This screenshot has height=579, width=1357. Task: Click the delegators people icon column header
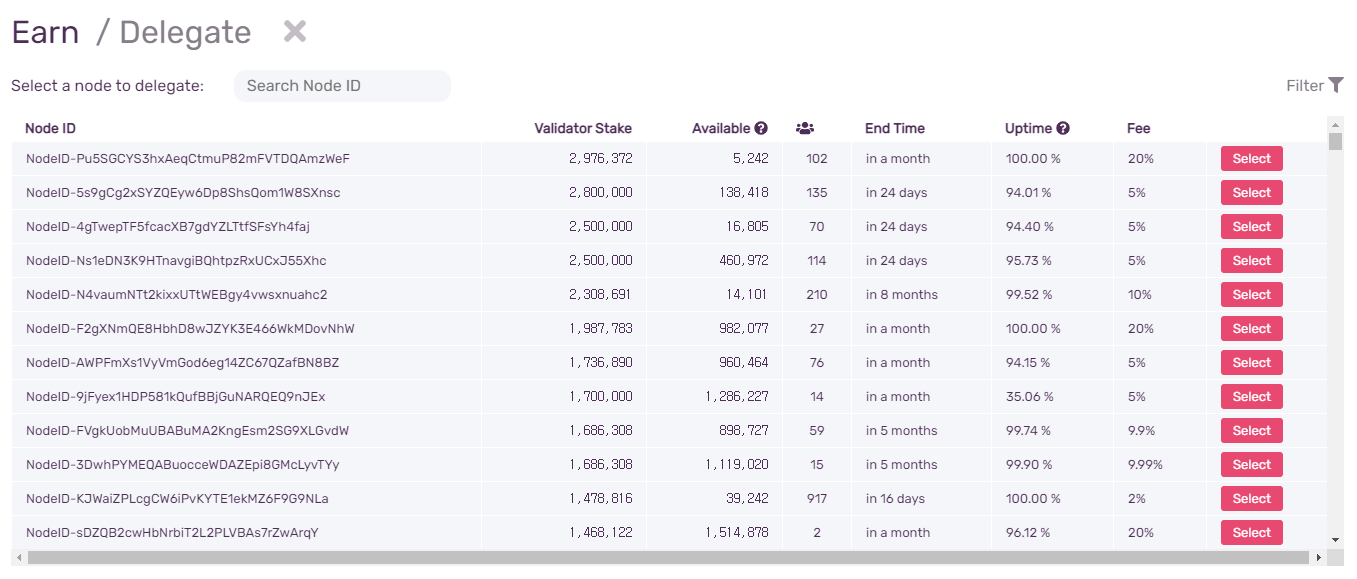click(805, 128)
